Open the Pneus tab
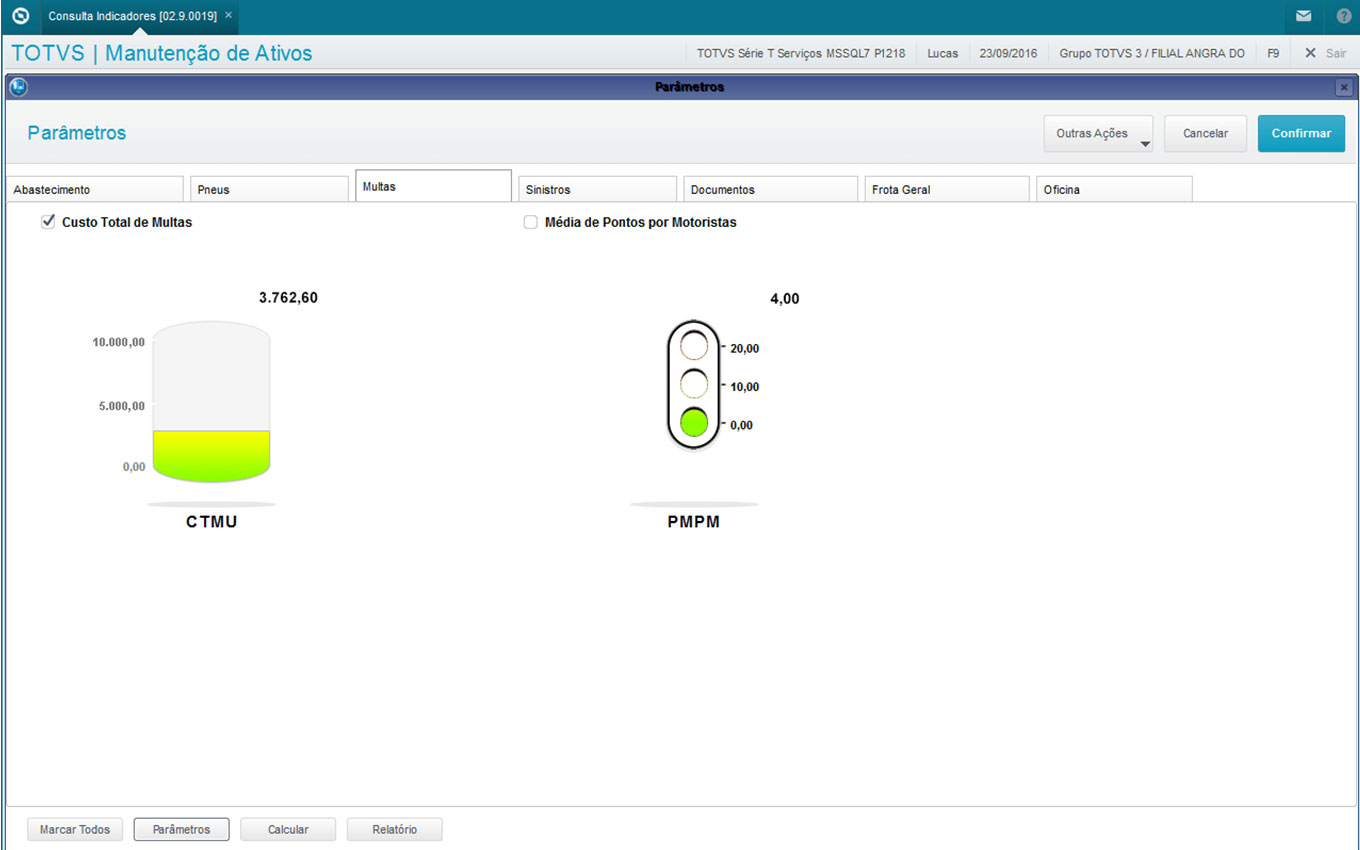 pos(268,189)
